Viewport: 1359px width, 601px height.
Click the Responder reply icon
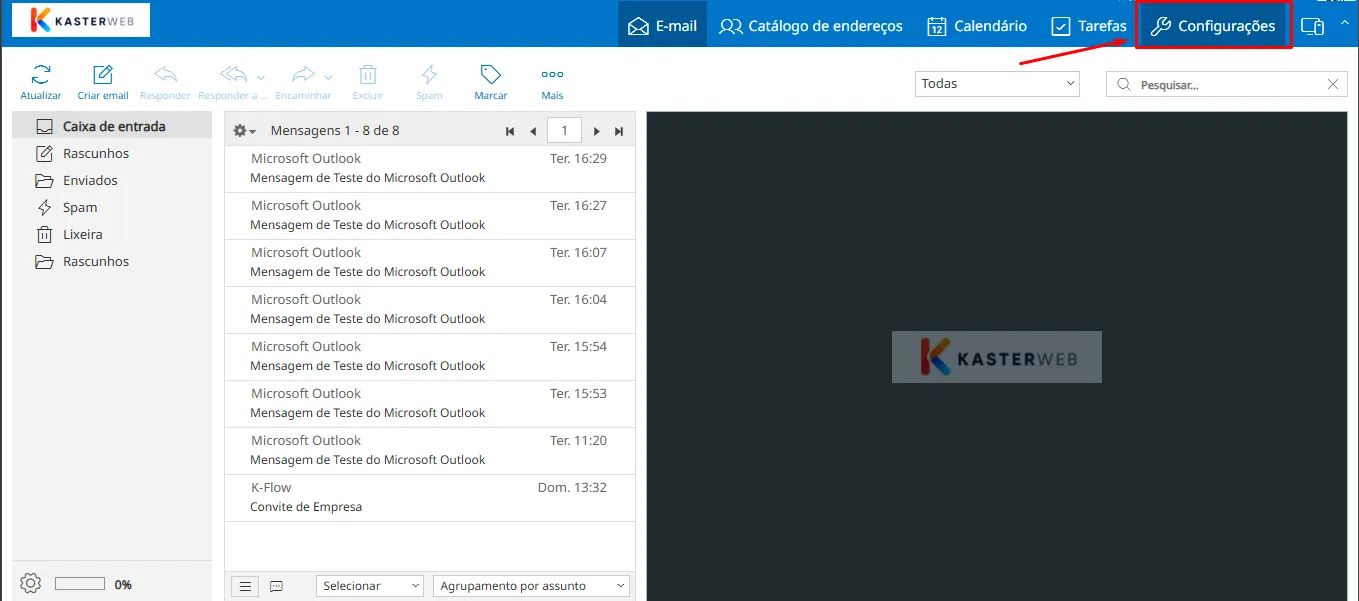pos(165,75)
